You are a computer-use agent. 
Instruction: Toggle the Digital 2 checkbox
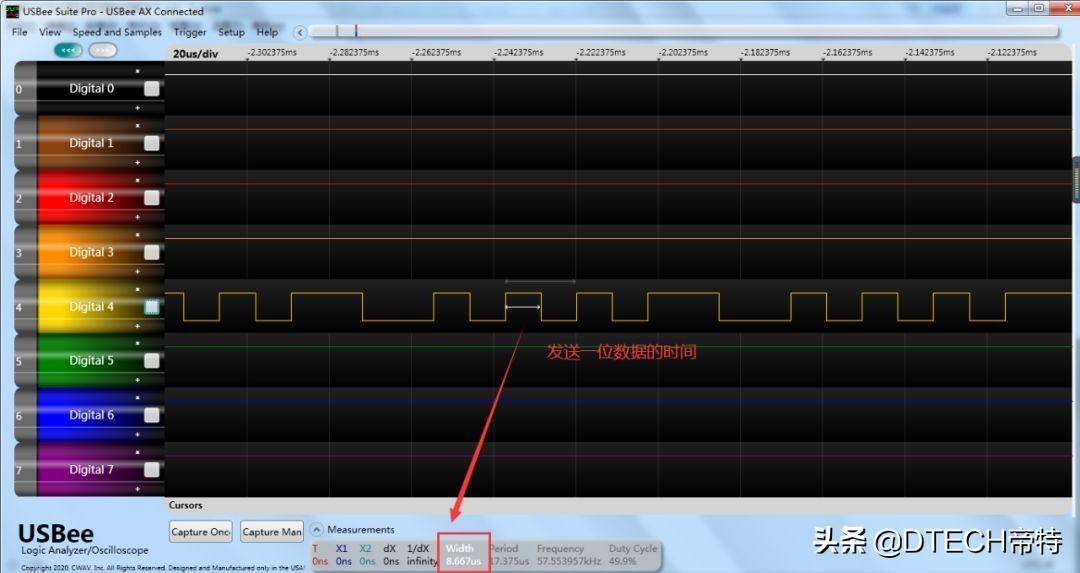(x=152, y=198)
